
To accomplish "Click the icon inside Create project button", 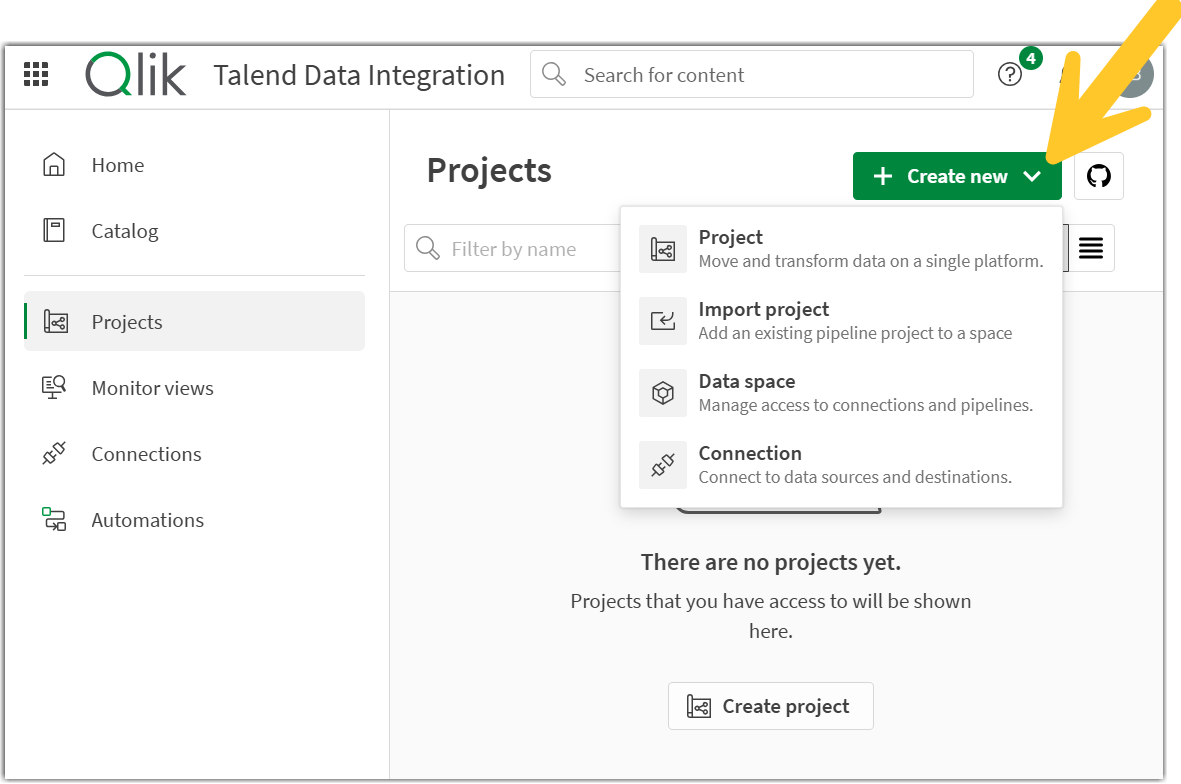I will point(698,706).
